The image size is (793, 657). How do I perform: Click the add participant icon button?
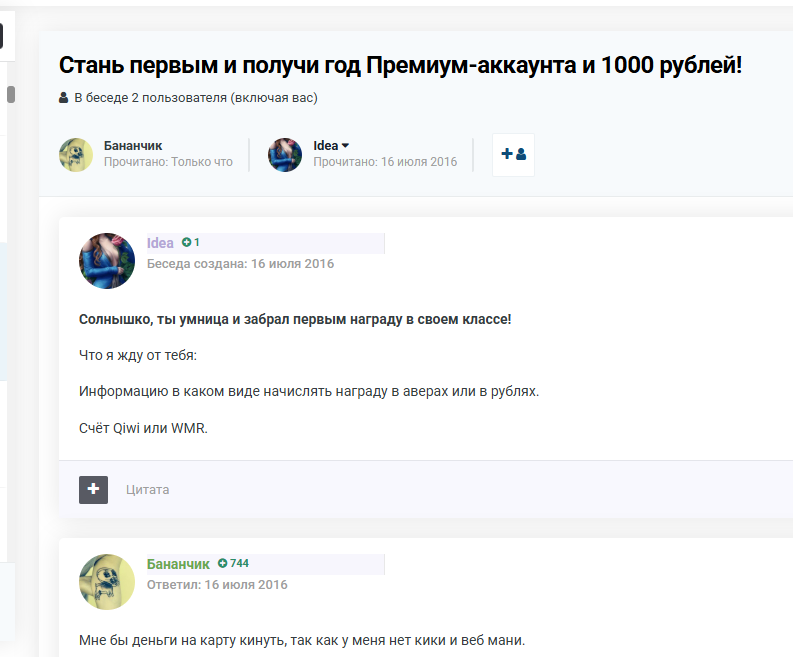(513, 155)
